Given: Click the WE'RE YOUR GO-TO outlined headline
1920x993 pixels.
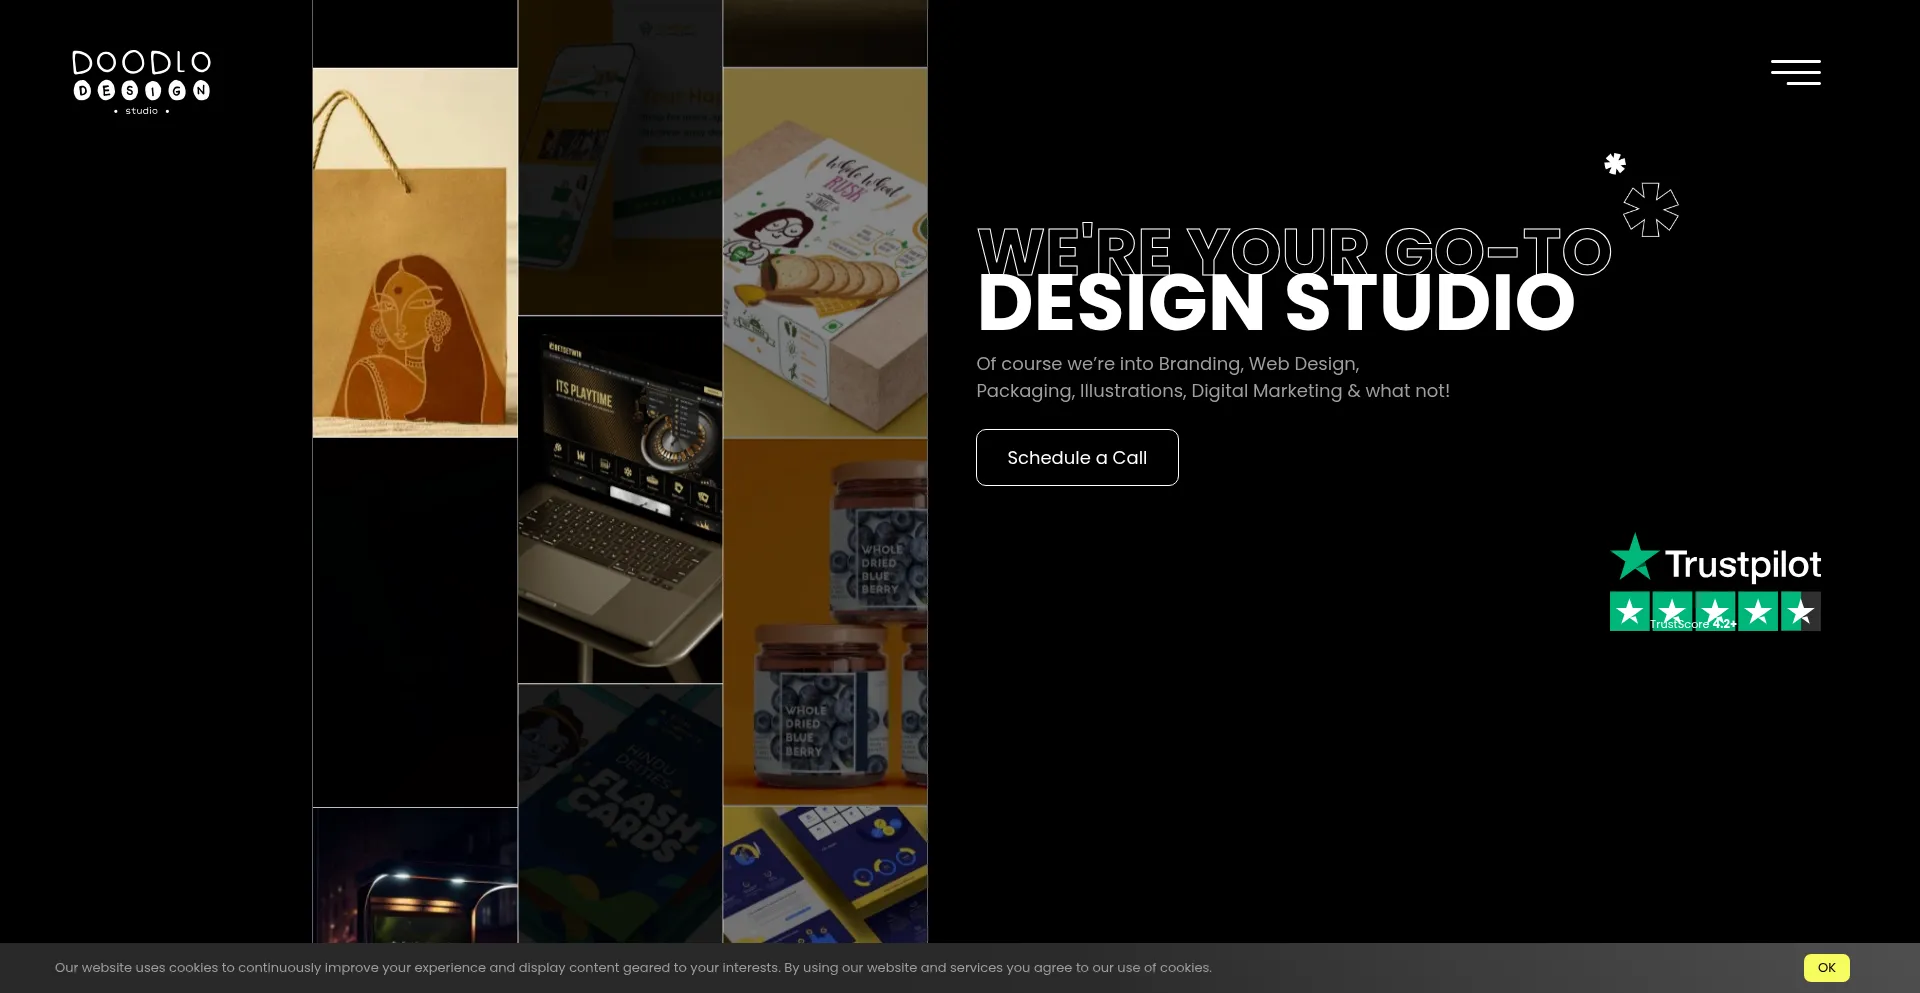Looking at the screenshot, I should (1294, 249).
